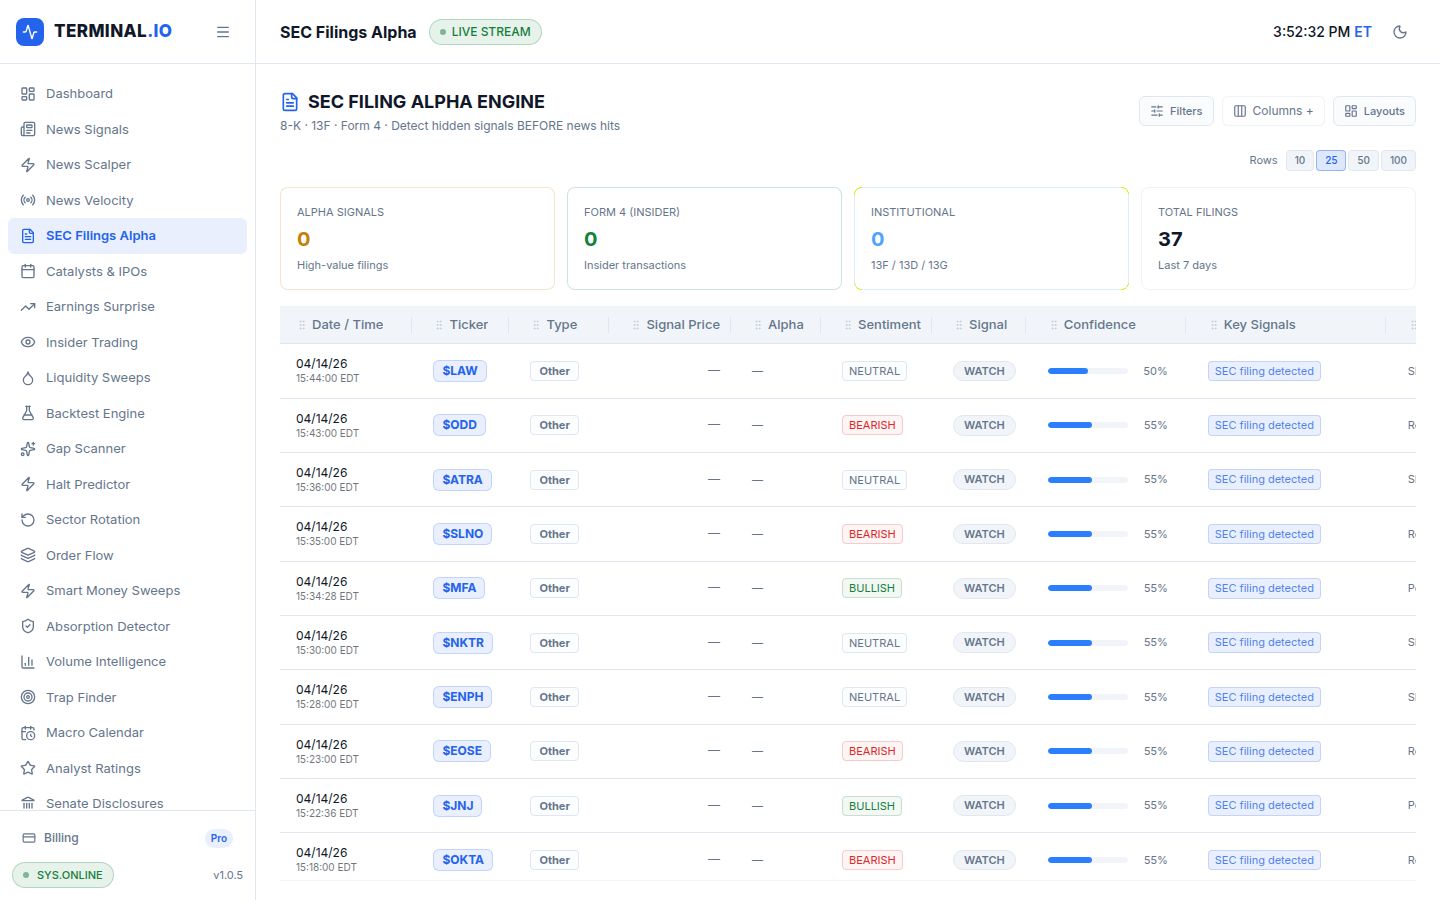This screenshot has width=1440, height=900.
Task: Toggle dark mode moon icon
Action: click(x=1400, y=32)
